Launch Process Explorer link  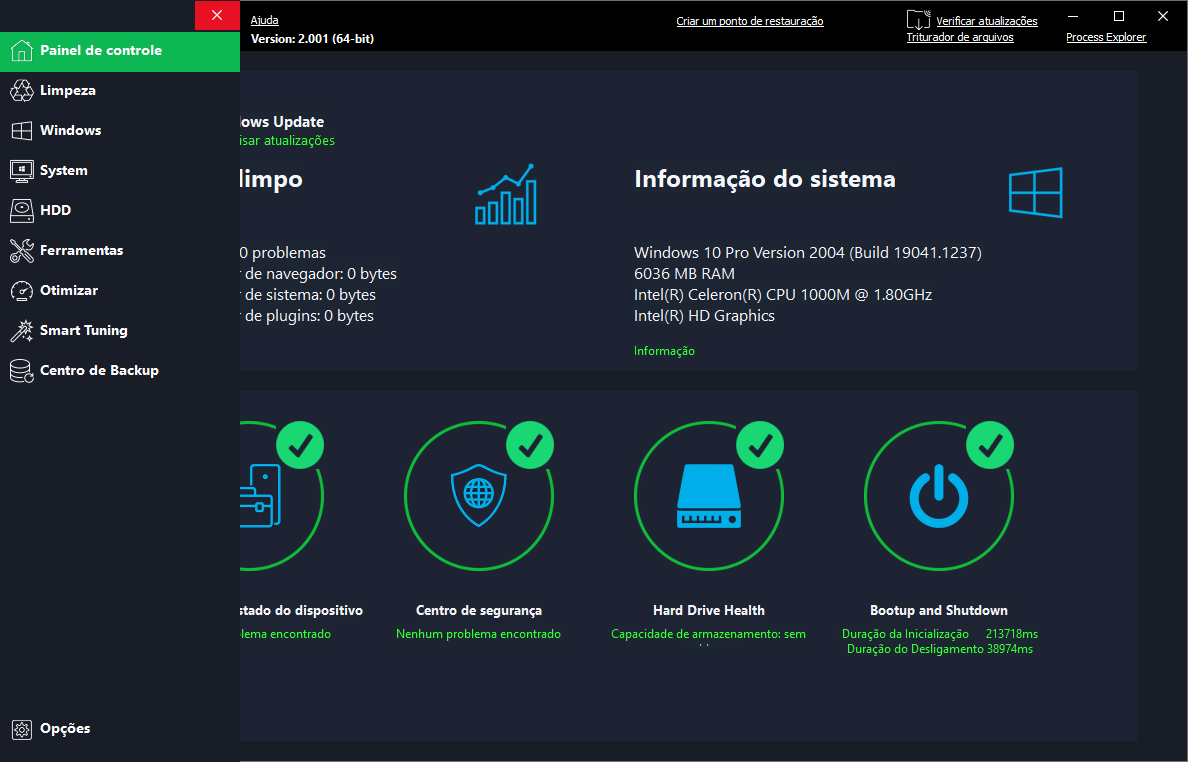pyautogui.click(x=1106, y=37)
